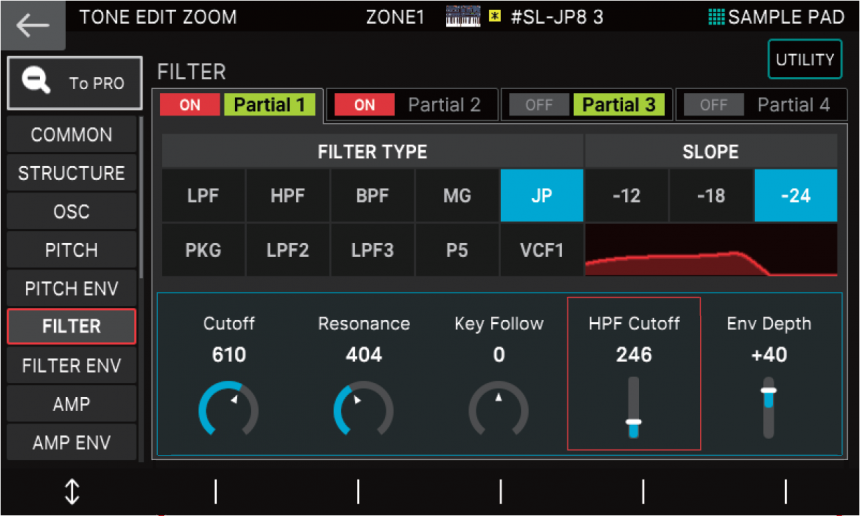The width and height of the screenshot is (860, 516).
Task: Turn on Partial 4 OFF switch
Action: tap(713, 105)
